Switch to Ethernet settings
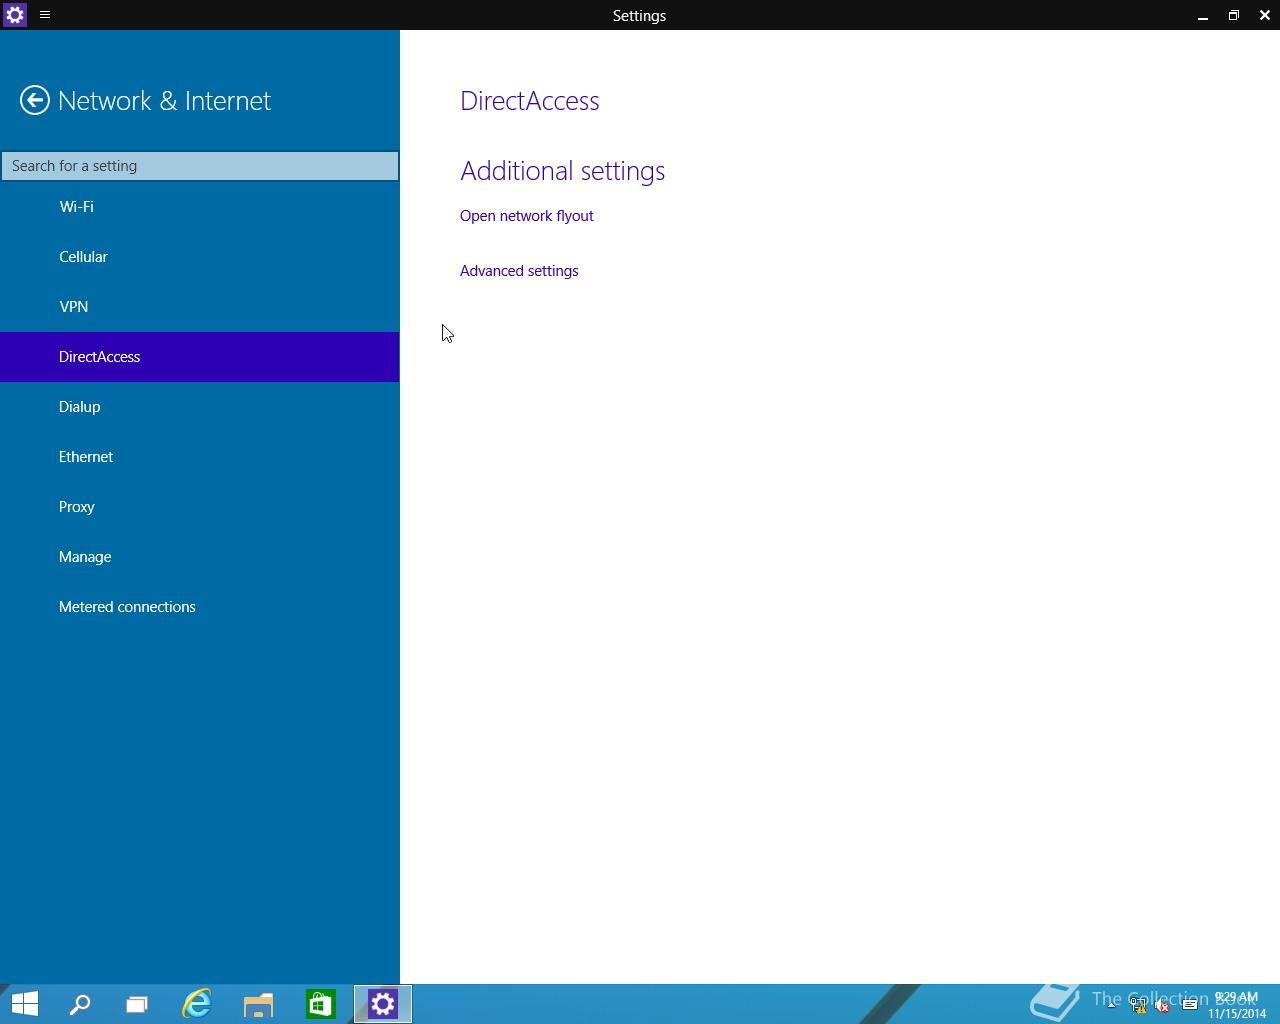Image resolution: width=1280 pixels, height=1024 pixels. pos(200,457)
